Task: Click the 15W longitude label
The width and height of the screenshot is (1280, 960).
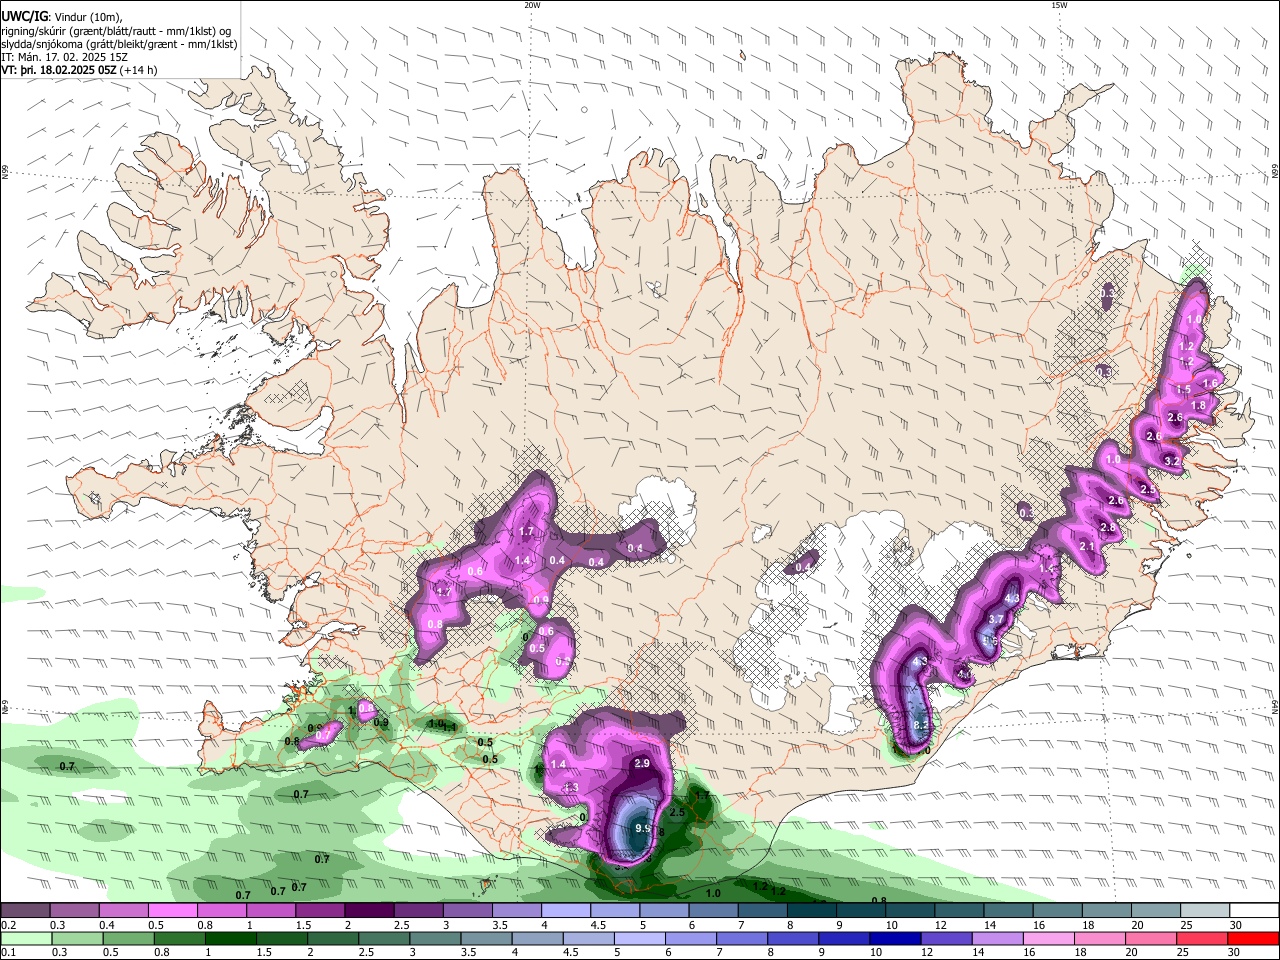Action: point(1059,5)
